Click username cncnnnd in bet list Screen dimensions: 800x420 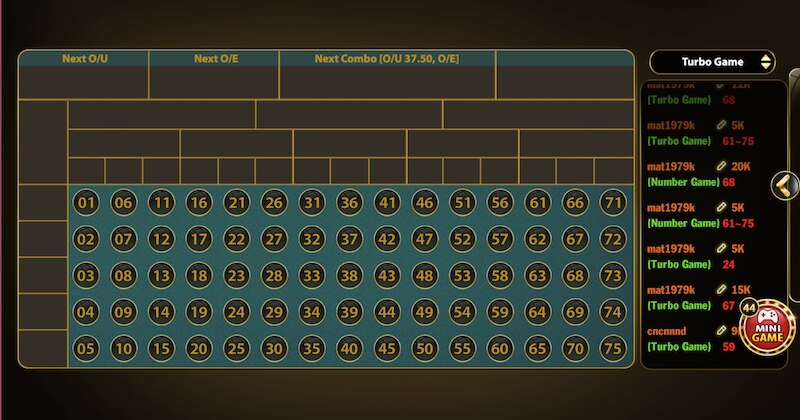[x=670, y=330]
